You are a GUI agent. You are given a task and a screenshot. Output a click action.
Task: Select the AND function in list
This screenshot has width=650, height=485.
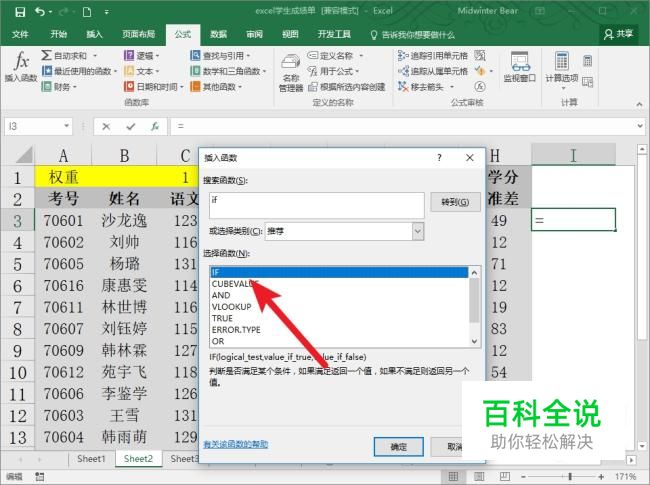(339, 295)
